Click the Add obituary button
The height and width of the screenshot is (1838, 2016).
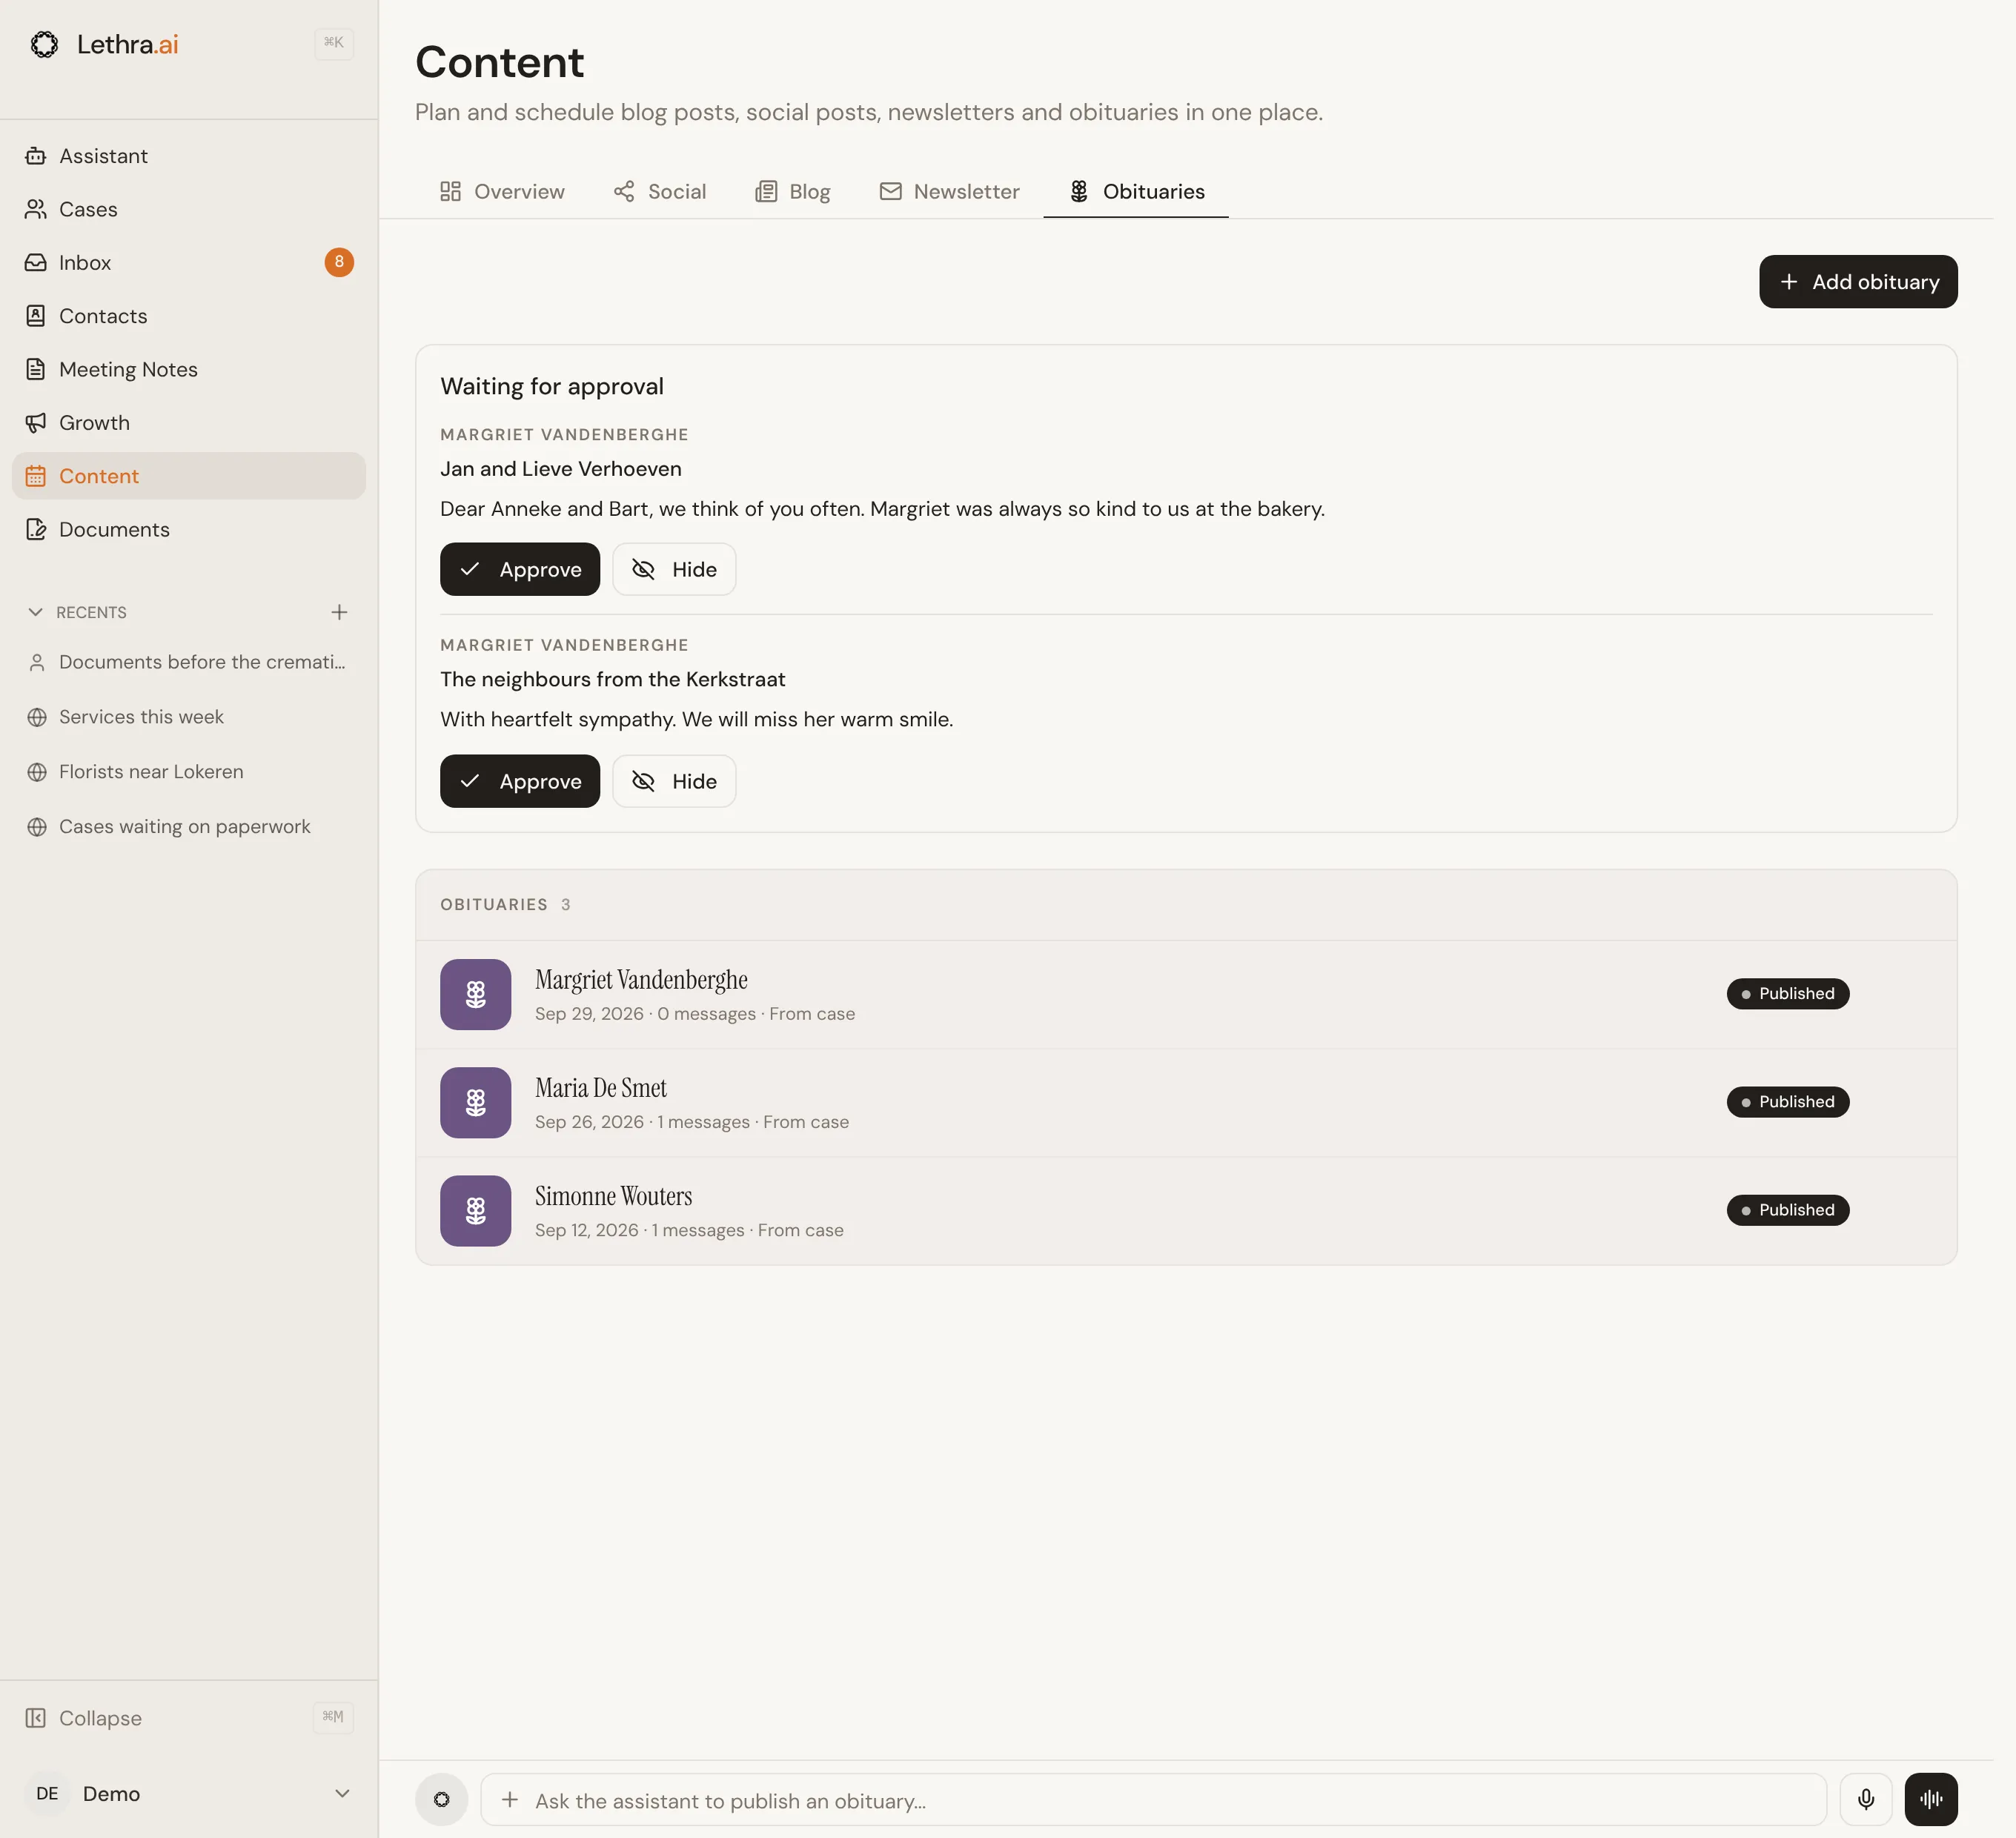point(1858,282)
